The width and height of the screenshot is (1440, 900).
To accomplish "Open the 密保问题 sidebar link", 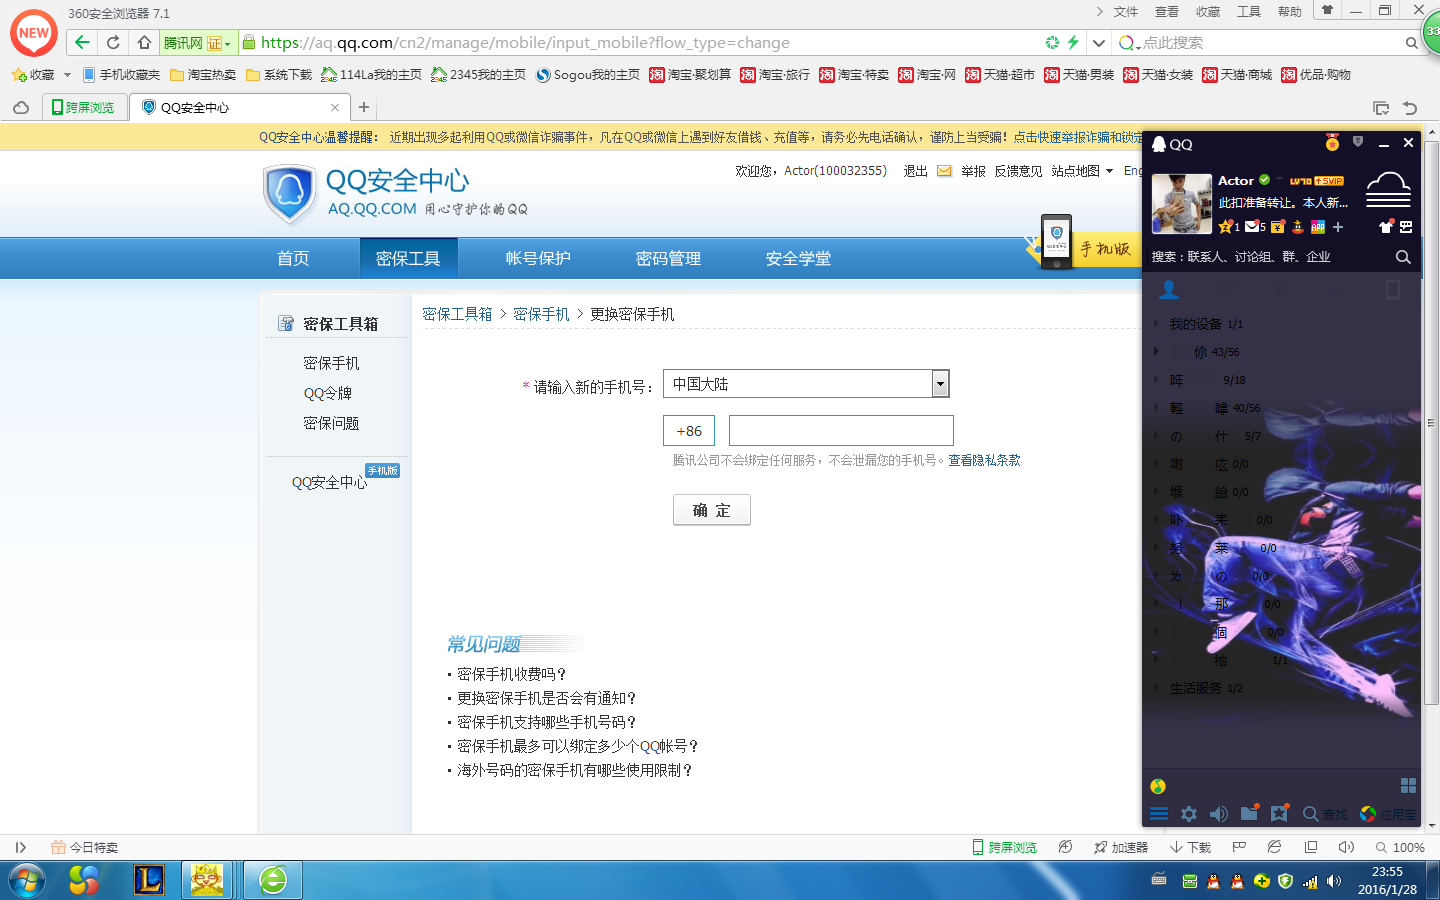I will click(331, 423).
